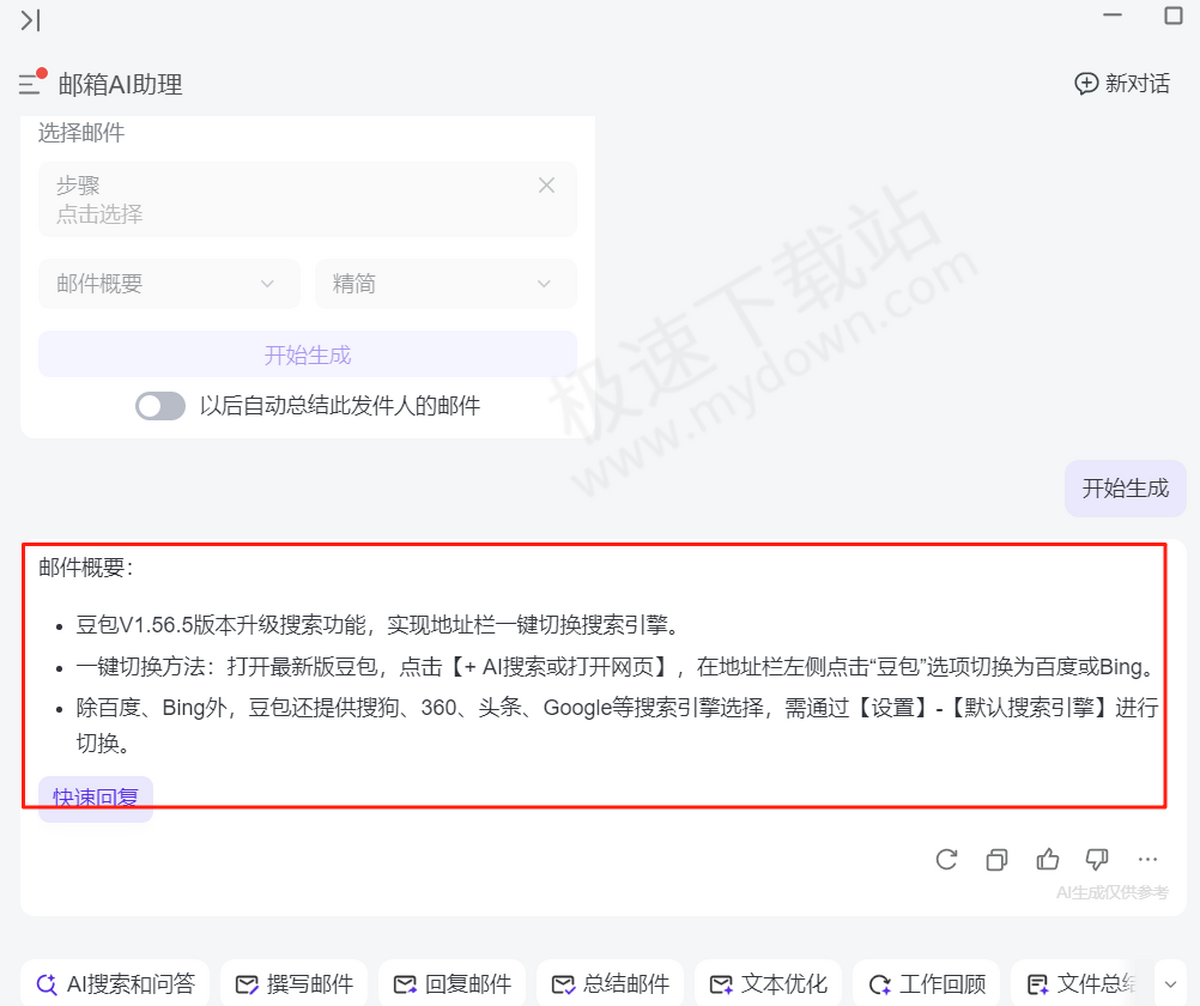Give a thumbs down to the response
The image size is (1200, 1006).
[x=1096, y=860]
